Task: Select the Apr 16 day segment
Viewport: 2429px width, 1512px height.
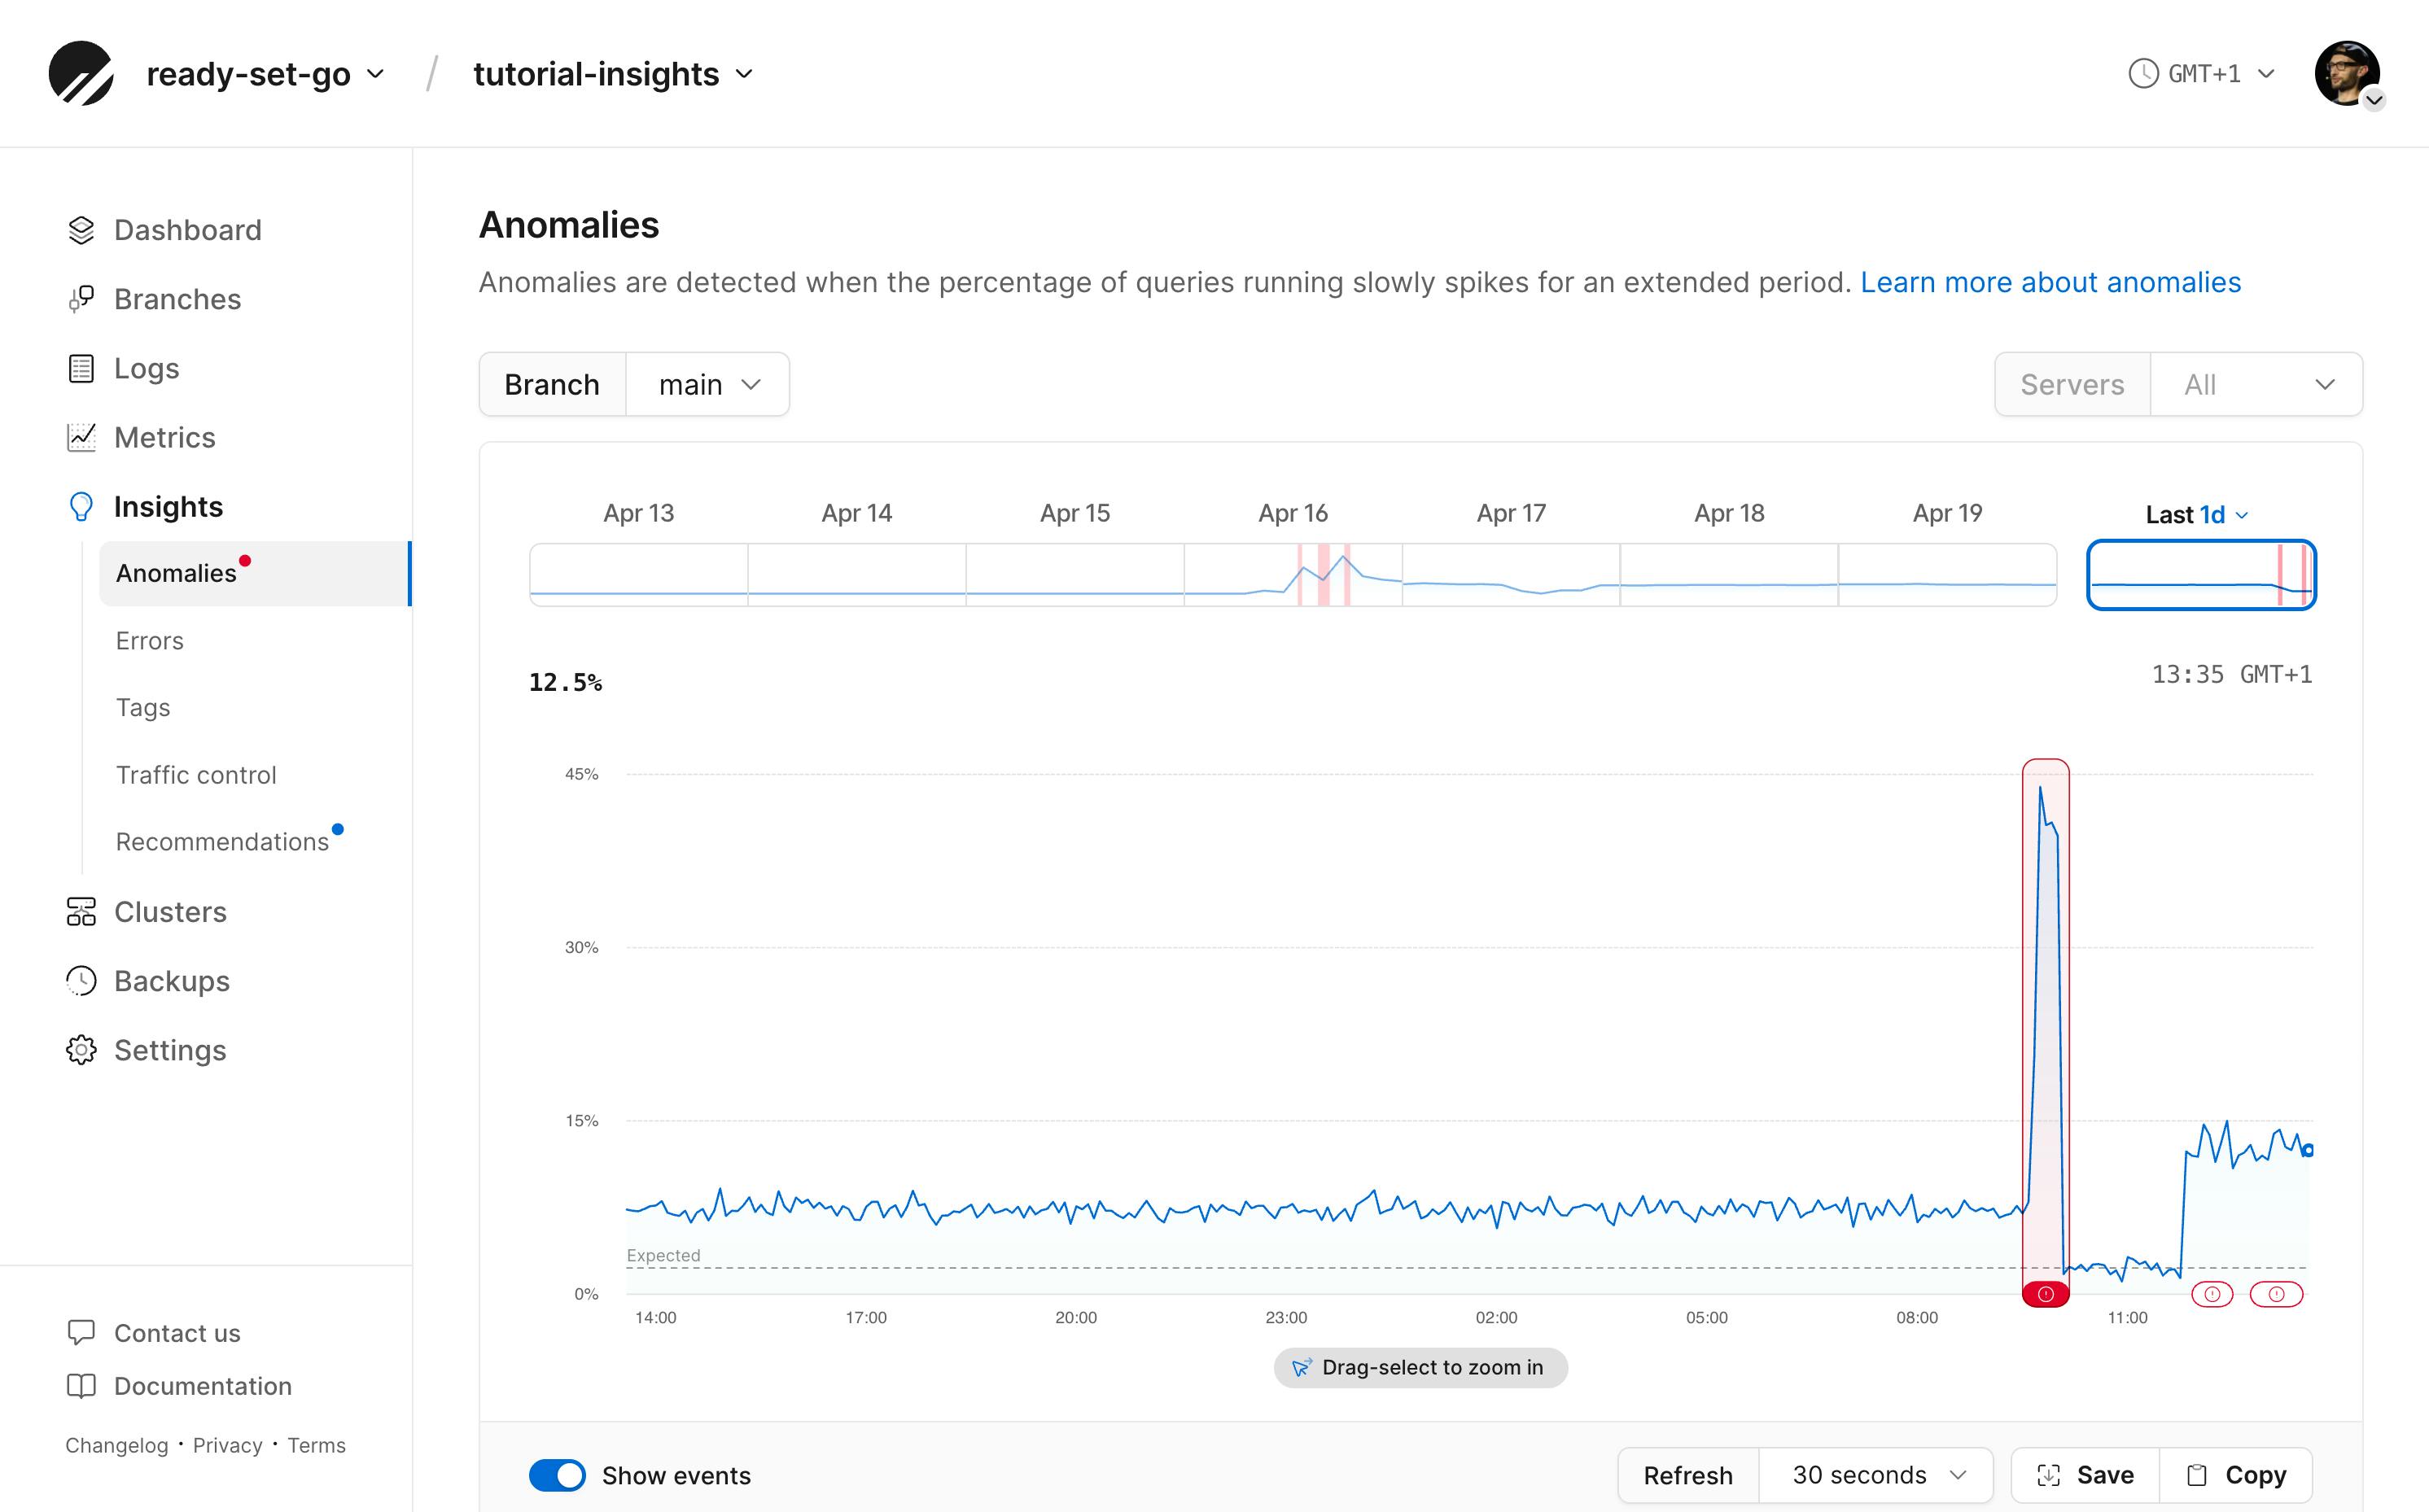Action: 1293,574
